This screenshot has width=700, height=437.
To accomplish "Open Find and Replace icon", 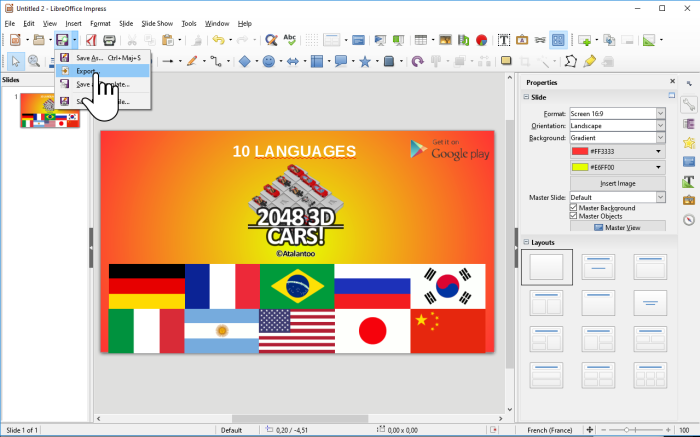I will [271, 40].
